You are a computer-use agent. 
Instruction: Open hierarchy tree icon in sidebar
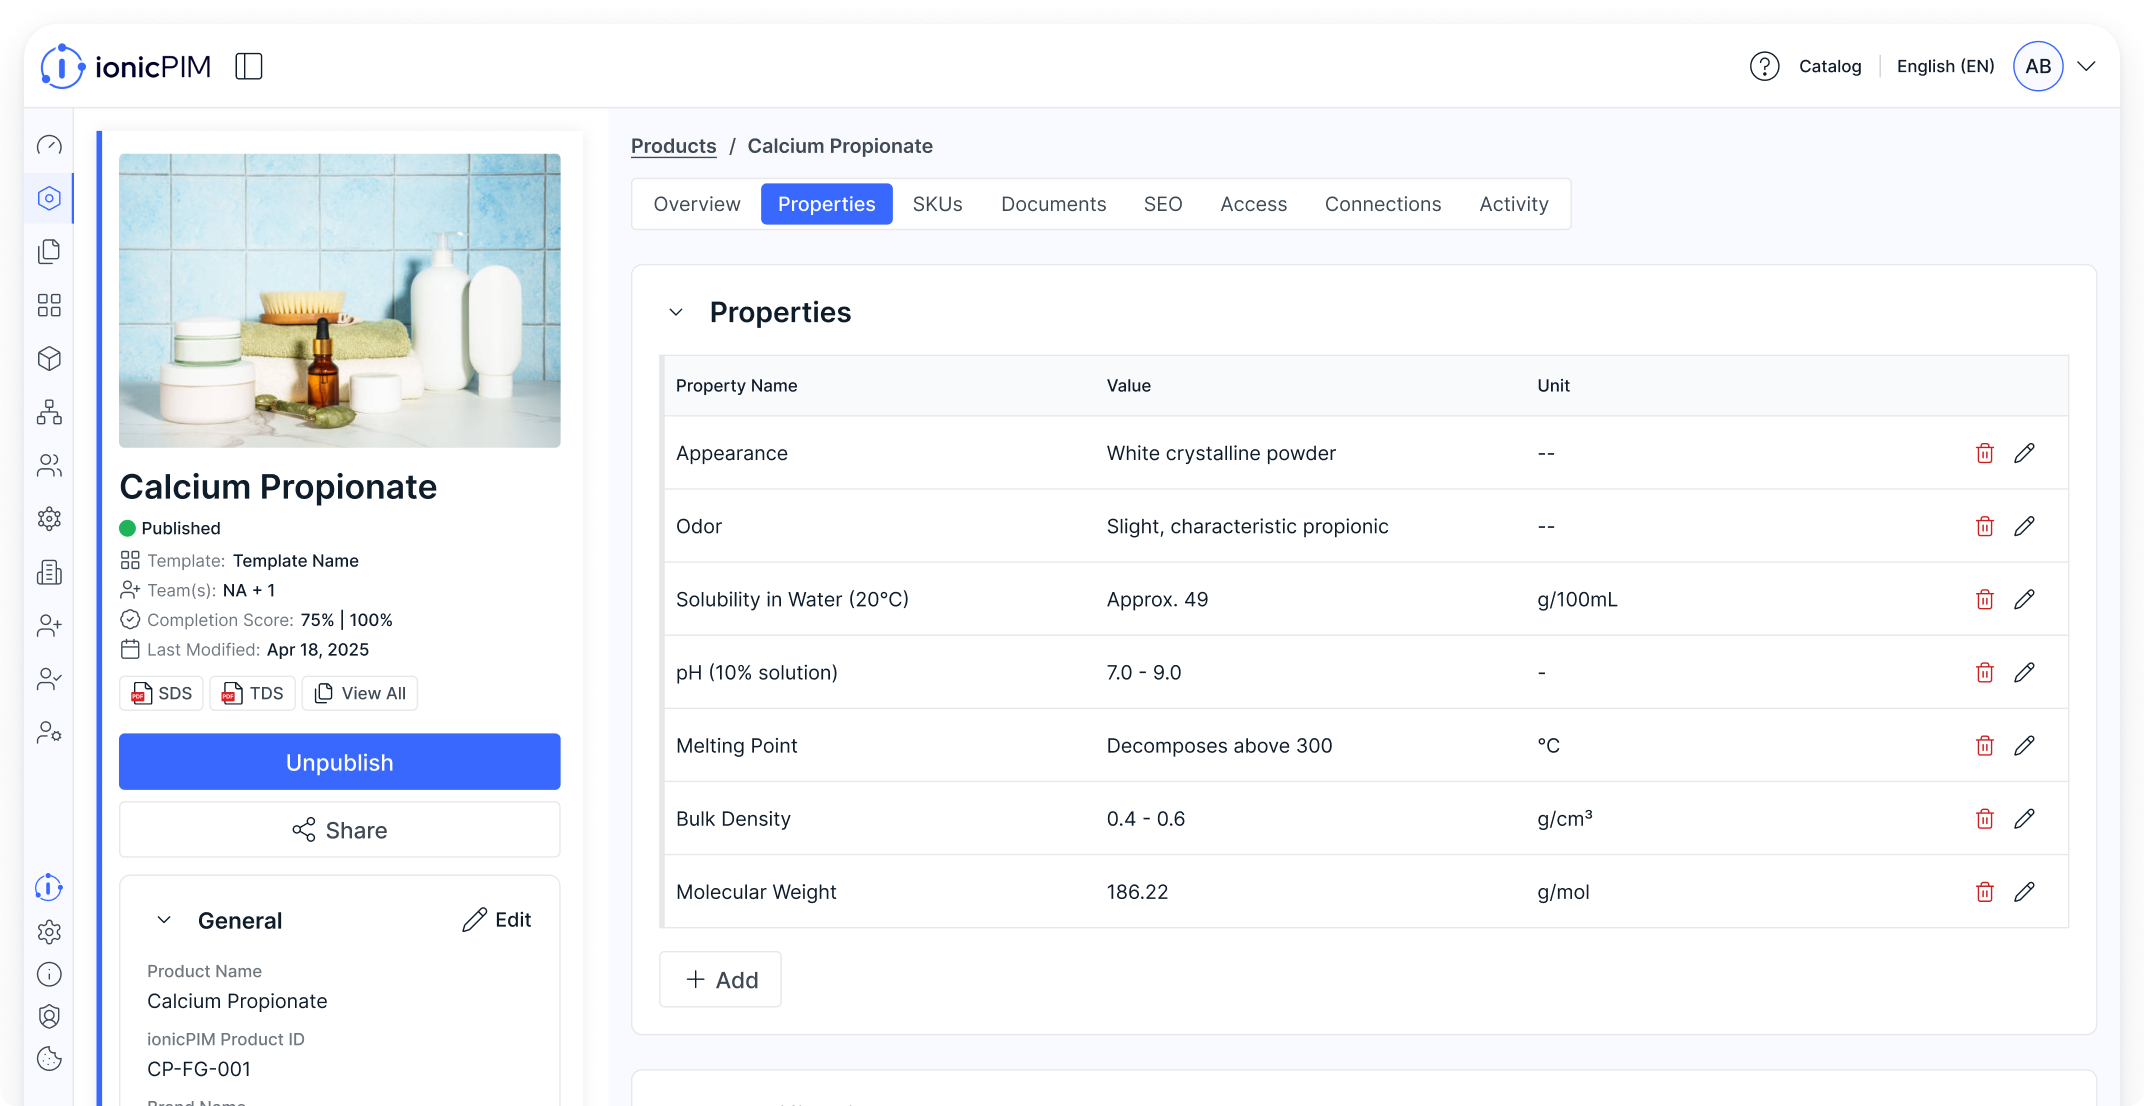click(x=49, y=412)
